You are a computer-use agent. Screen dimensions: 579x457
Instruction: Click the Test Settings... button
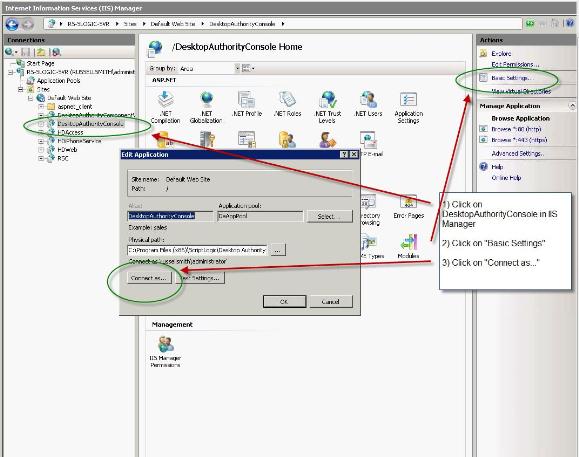(x=201, y=278)
